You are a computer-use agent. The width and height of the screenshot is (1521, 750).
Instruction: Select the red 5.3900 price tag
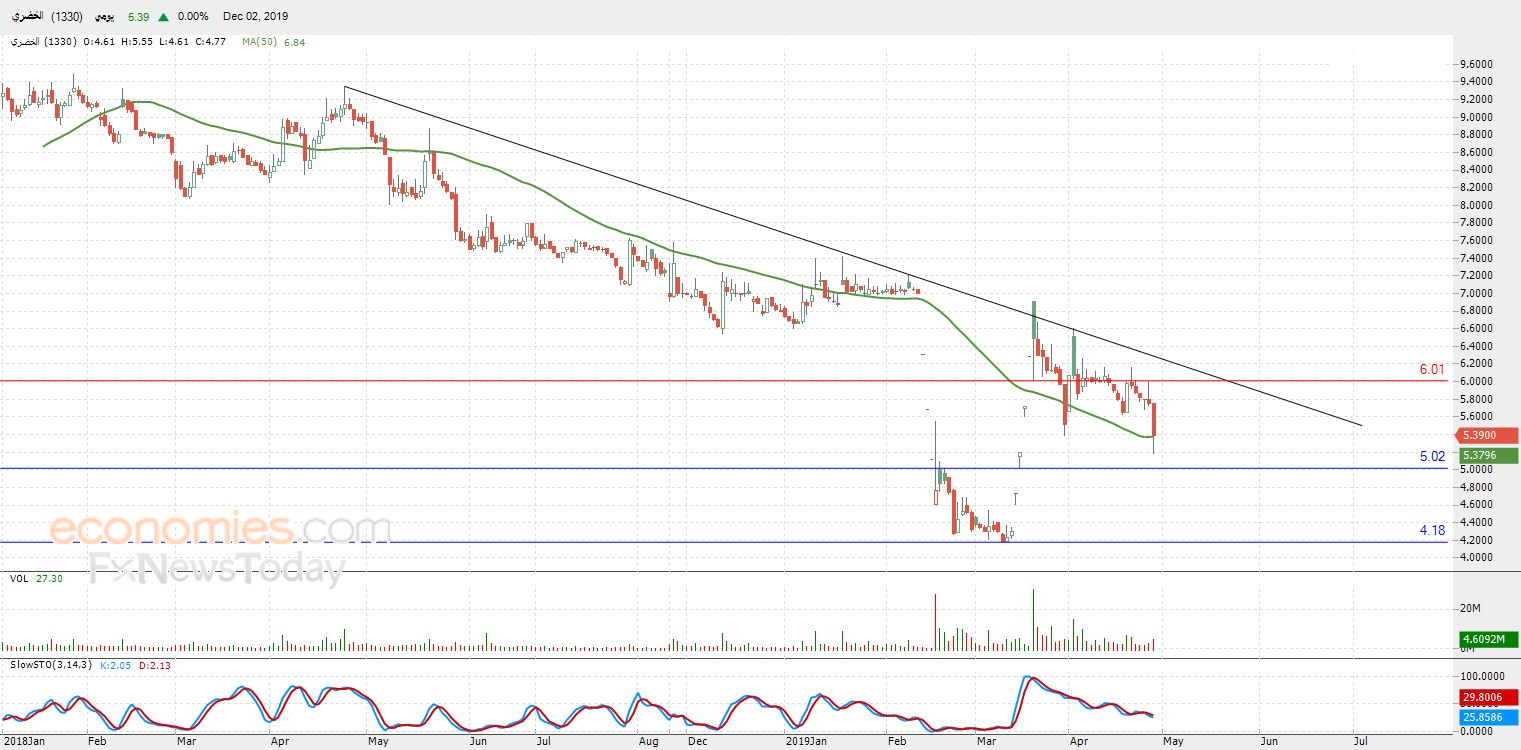(1489, 436)
